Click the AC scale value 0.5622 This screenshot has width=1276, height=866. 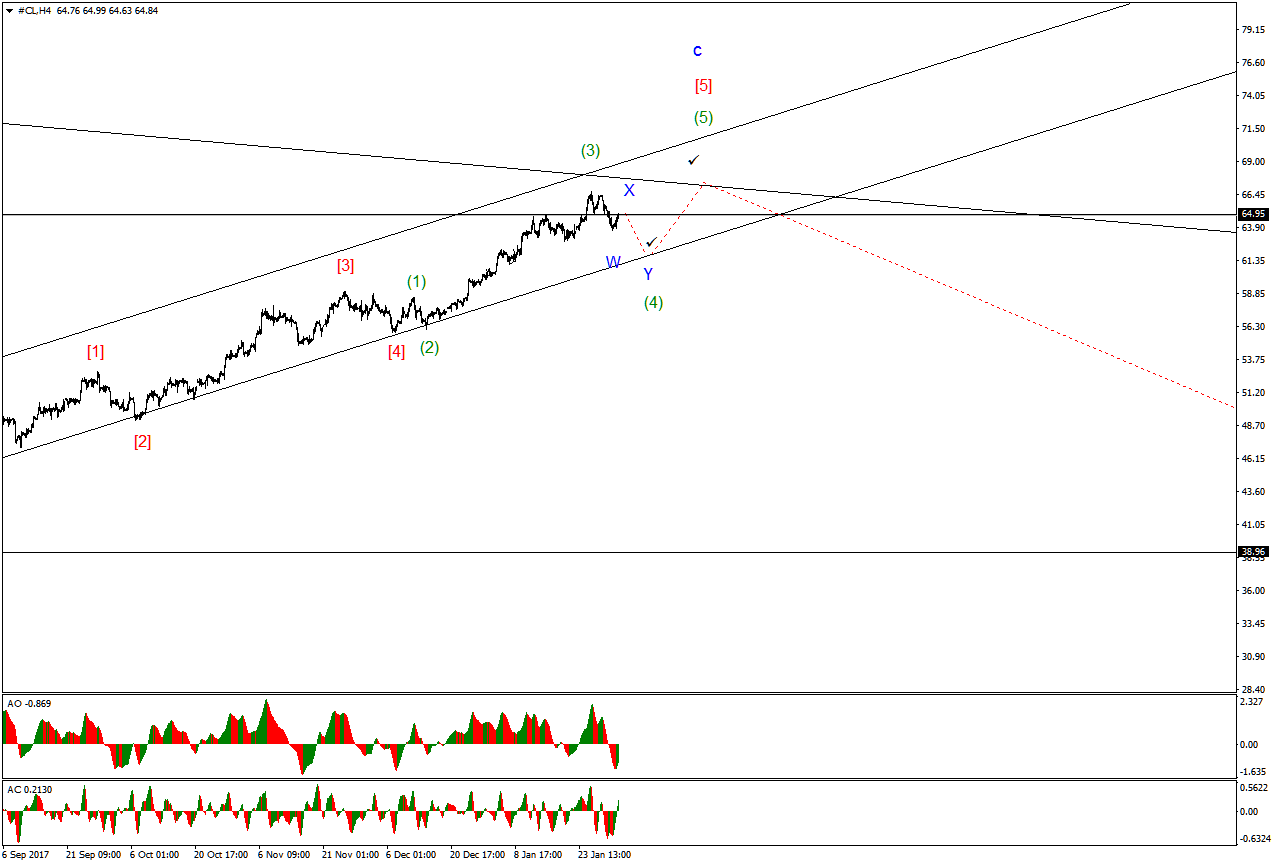(1252, 786)
